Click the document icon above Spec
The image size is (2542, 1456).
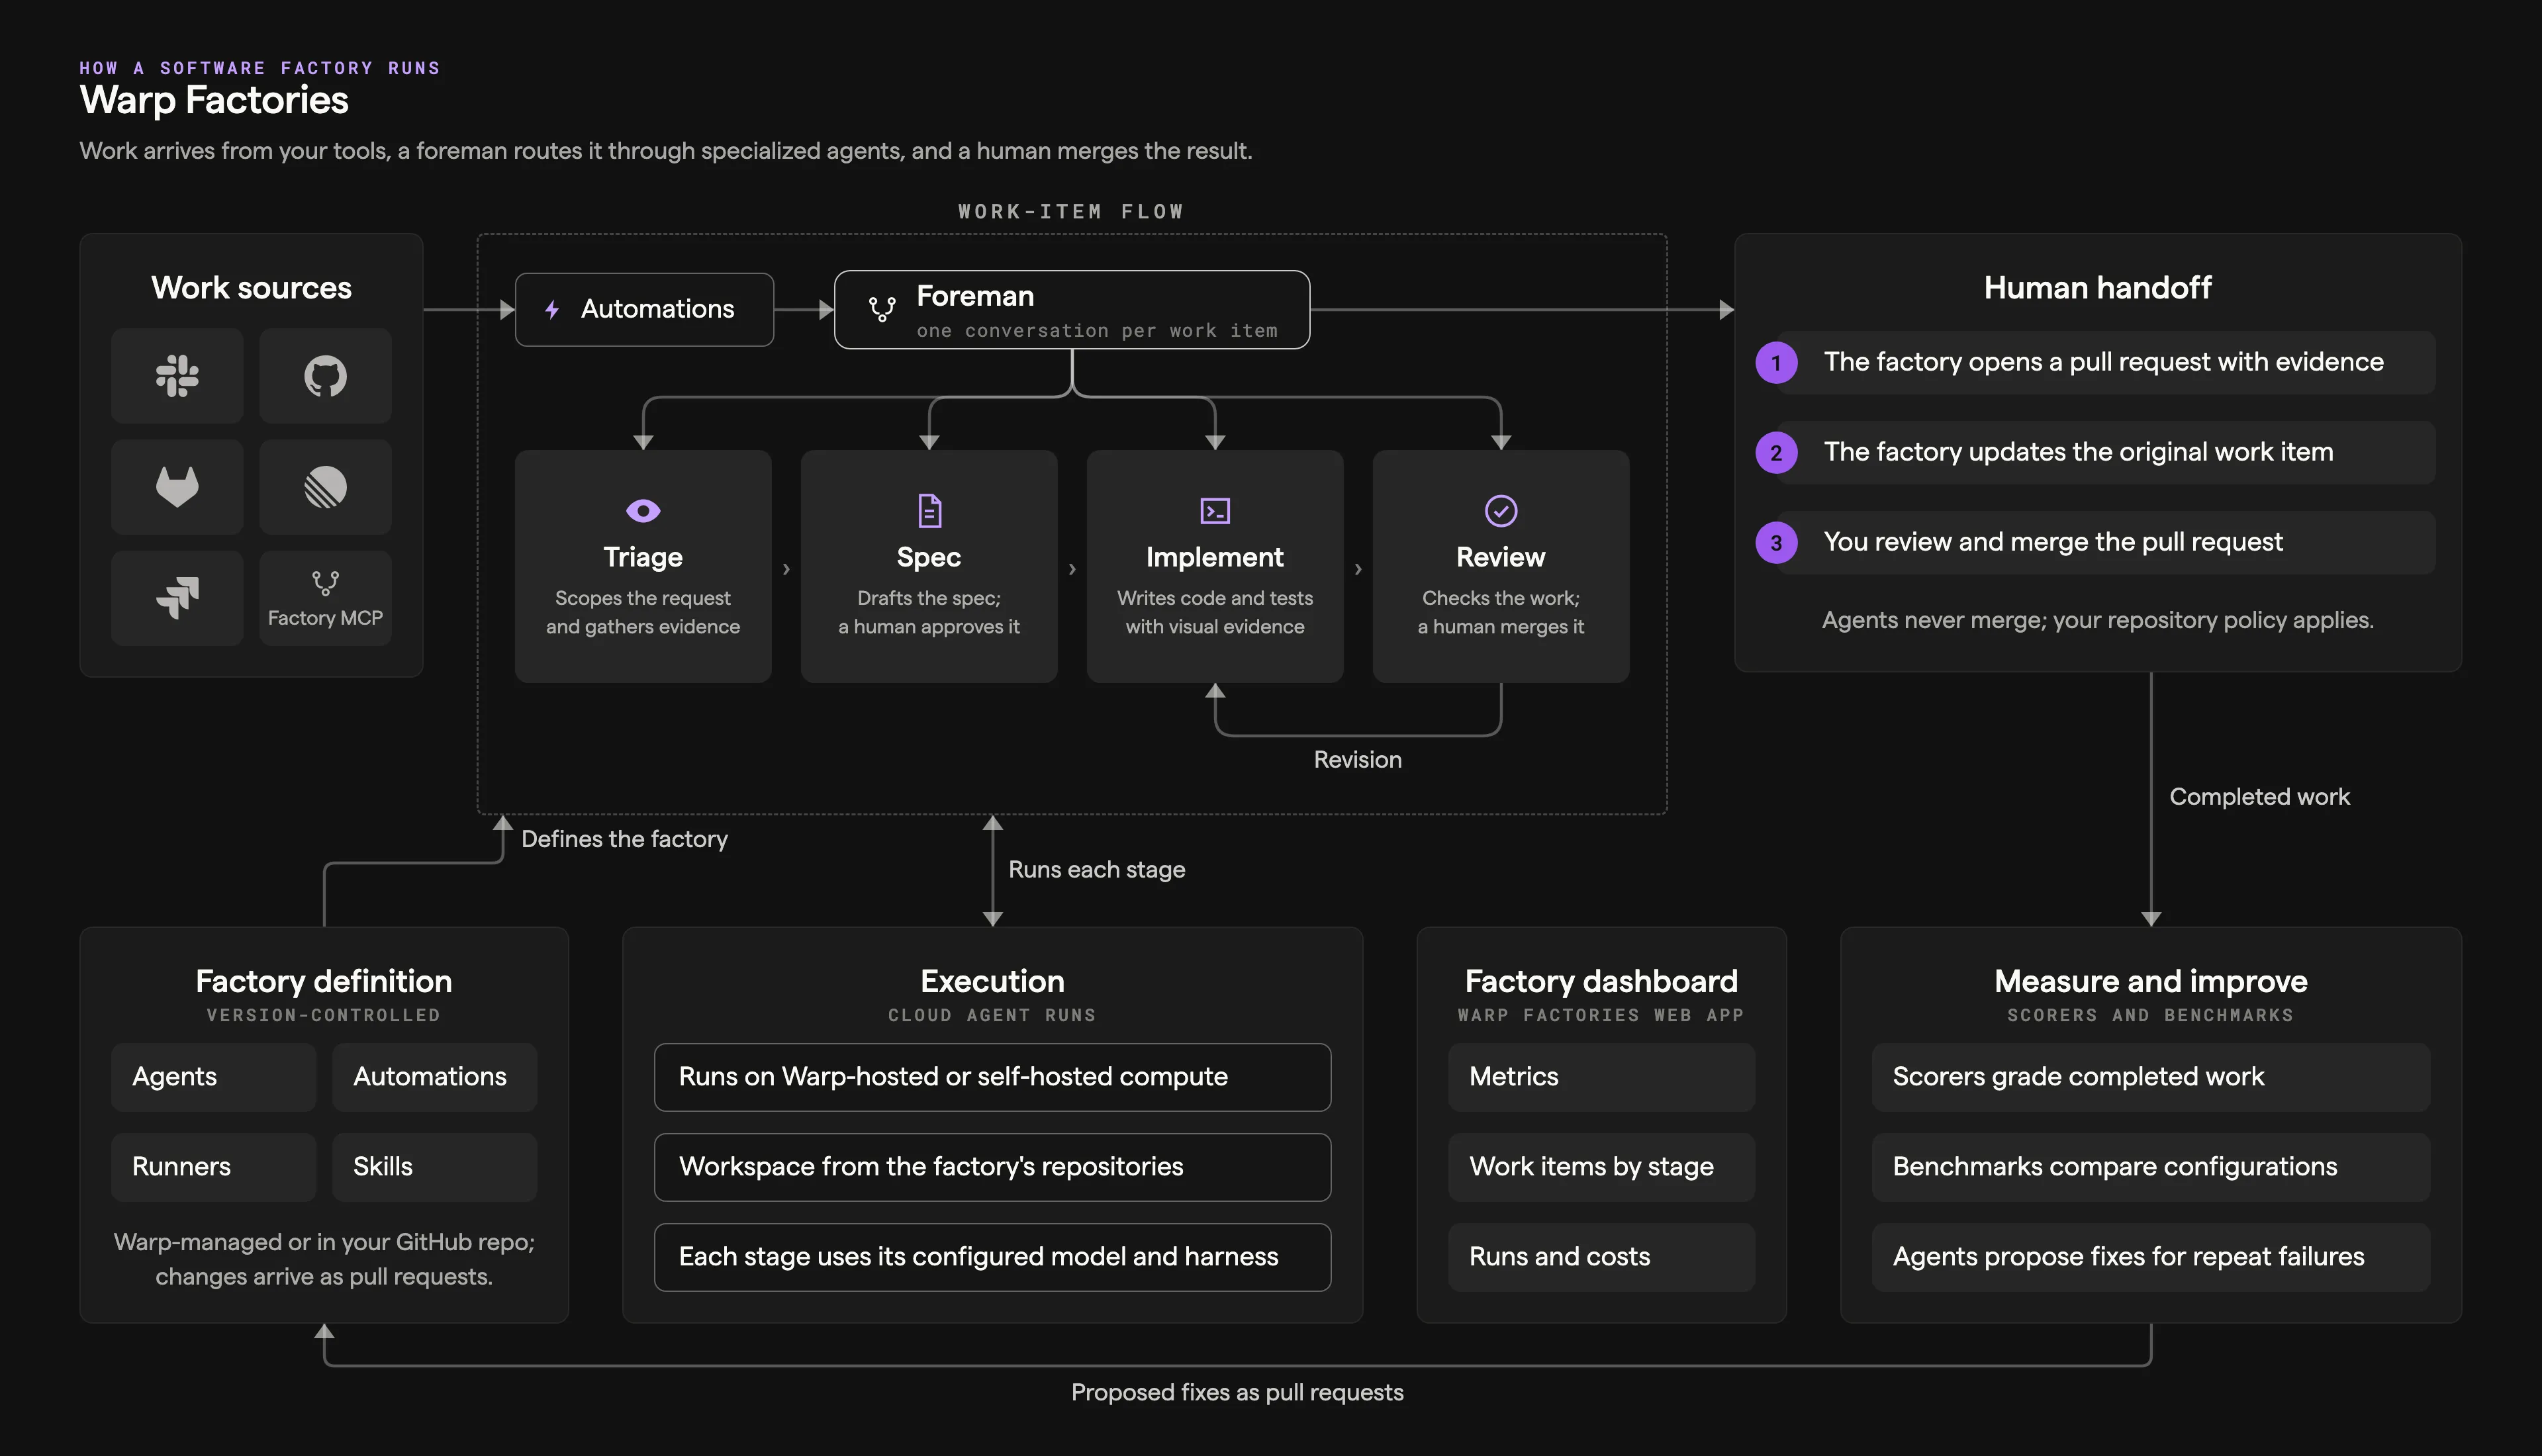tap(929, 511)
